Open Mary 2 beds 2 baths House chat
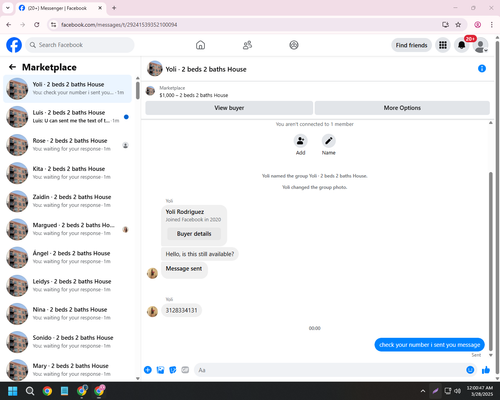500x400 pixels. 68,369
